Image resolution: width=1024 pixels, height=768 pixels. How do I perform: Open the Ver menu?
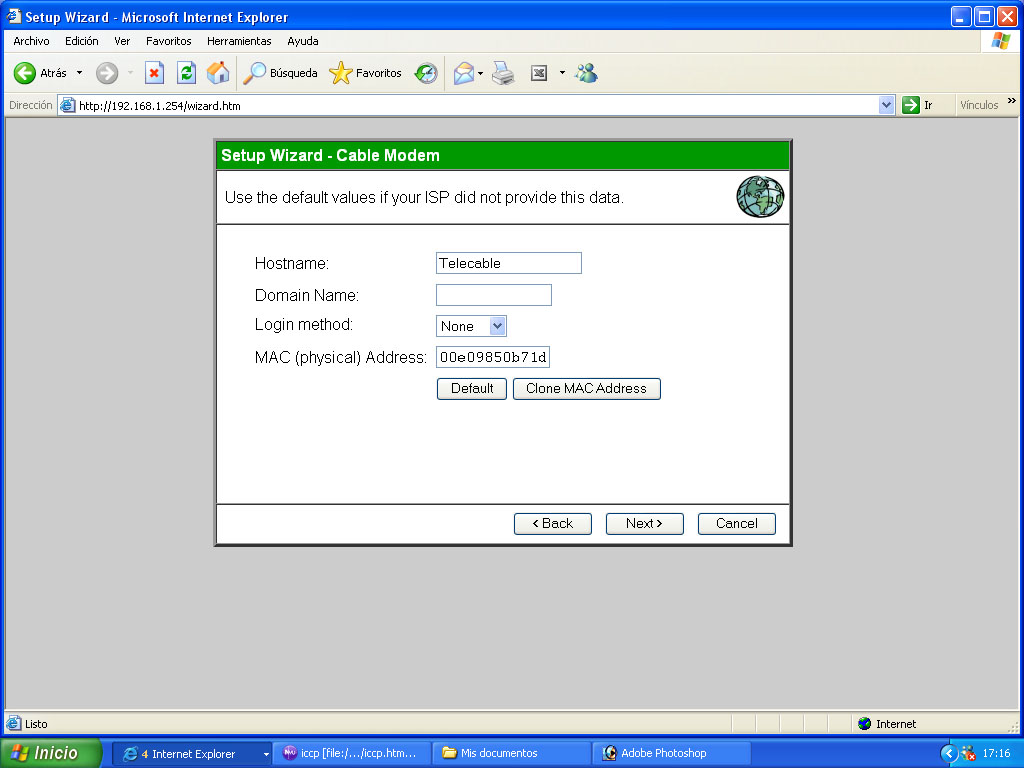click(x=122, y=41)
